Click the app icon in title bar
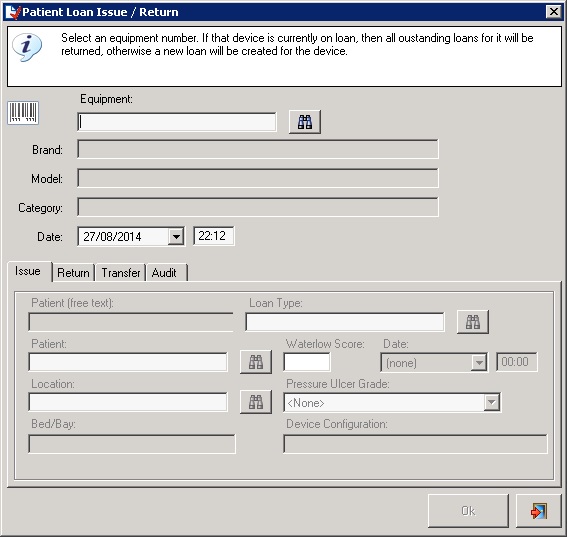567x537 pixels. (12, 12)
